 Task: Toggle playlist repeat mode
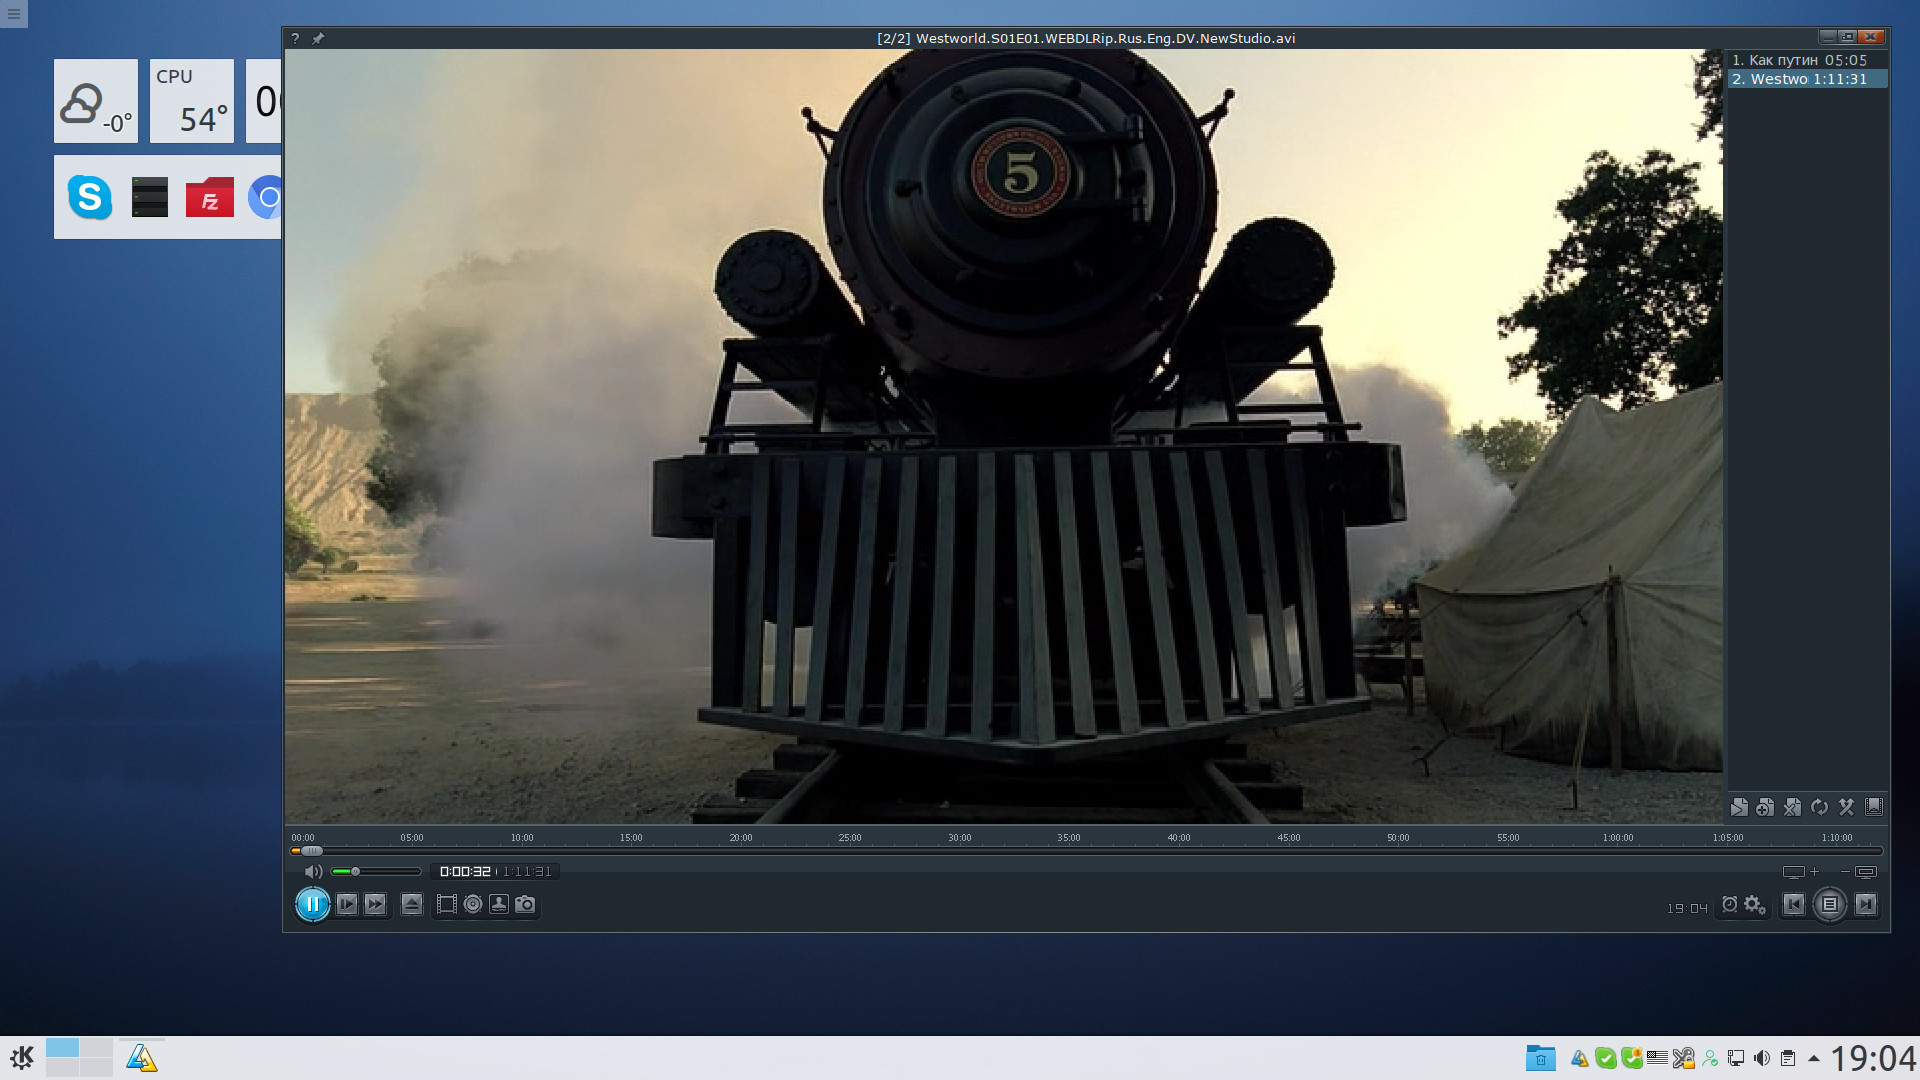click(x=1819, y=807)
